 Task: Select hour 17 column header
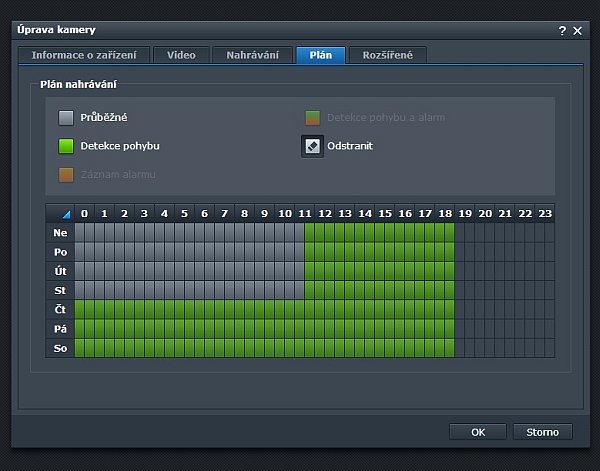coord(425,213)
